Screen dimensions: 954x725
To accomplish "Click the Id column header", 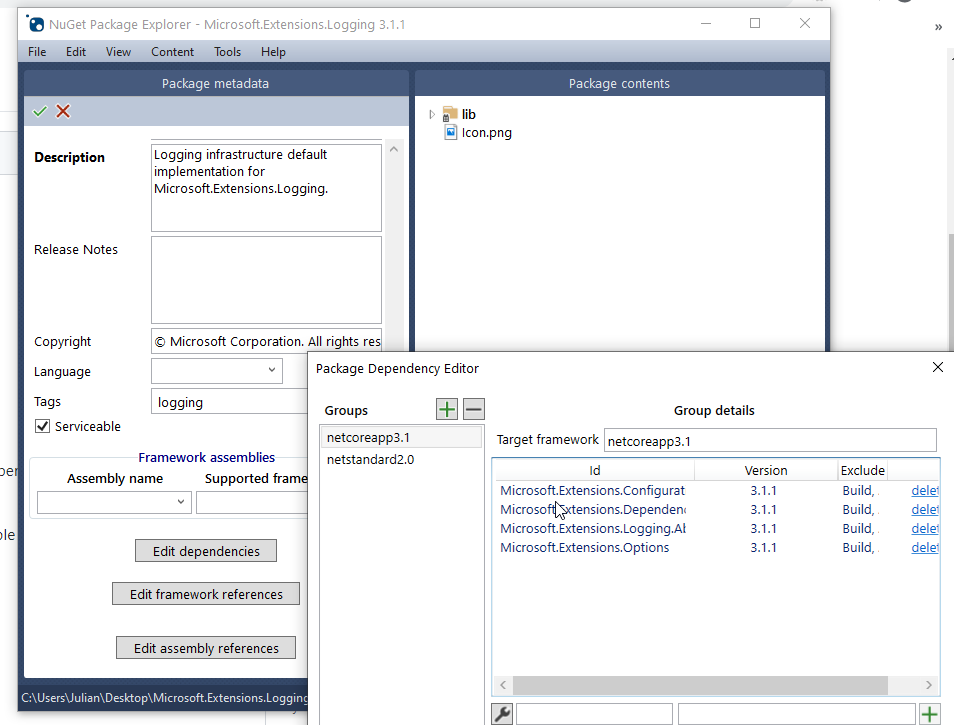I will [594, 470].
